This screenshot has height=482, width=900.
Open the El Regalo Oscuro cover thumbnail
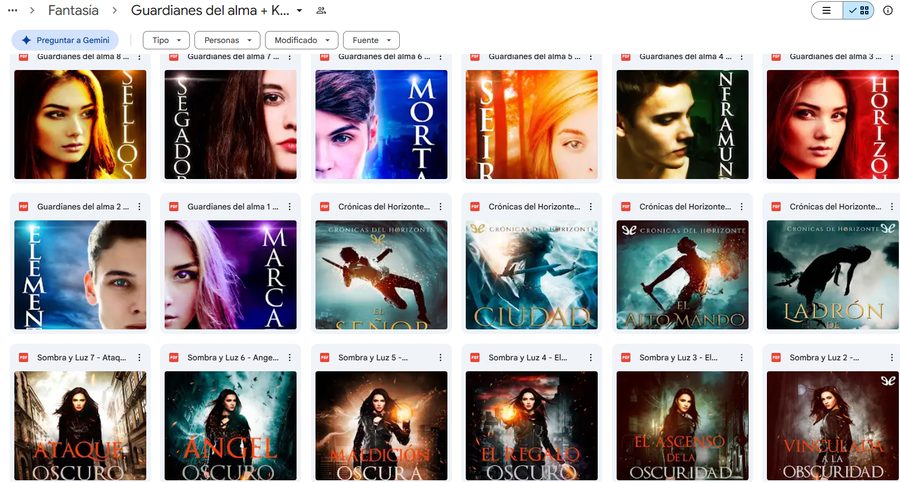click(532, 426)
